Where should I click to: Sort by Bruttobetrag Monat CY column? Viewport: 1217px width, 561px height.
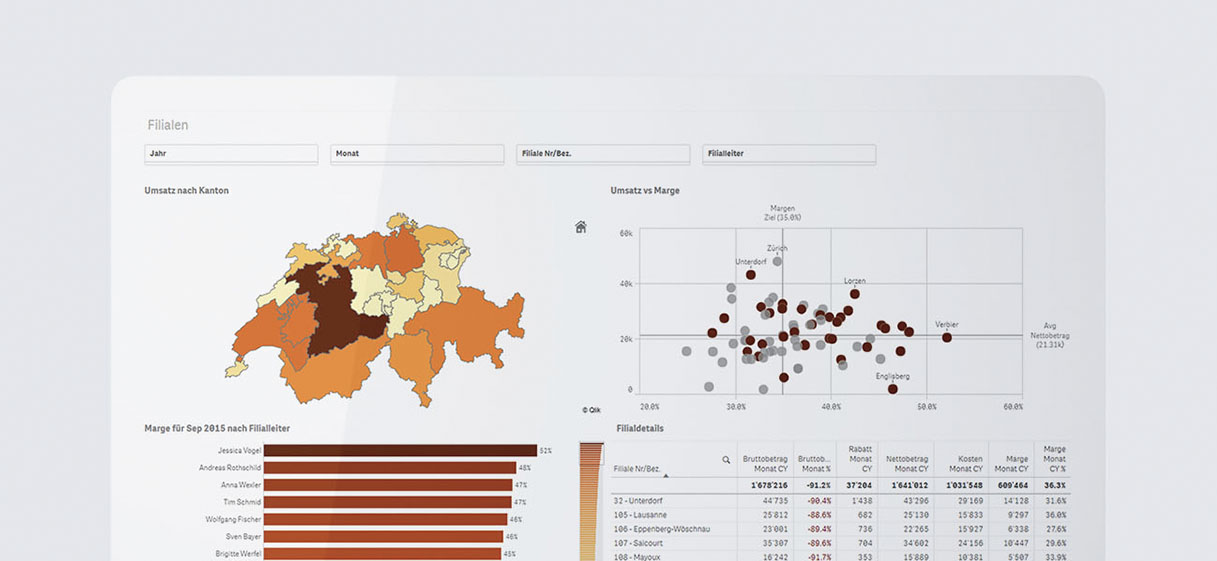(x=766, y=463)
